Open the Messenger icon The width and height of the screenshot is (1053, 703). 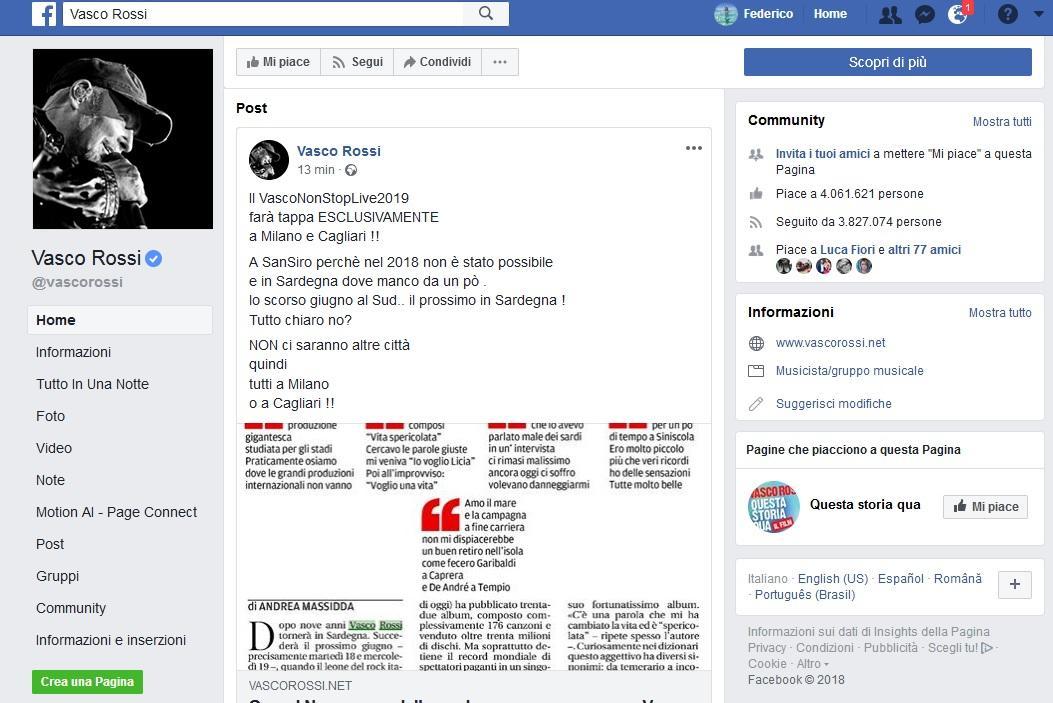click(925, 14)
